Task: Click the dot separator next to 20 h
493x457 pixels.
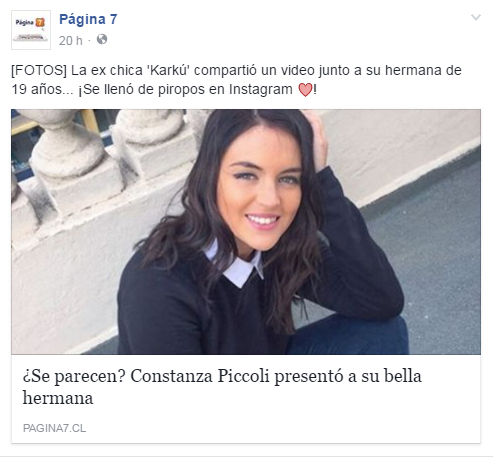Action: coord(89,41)
